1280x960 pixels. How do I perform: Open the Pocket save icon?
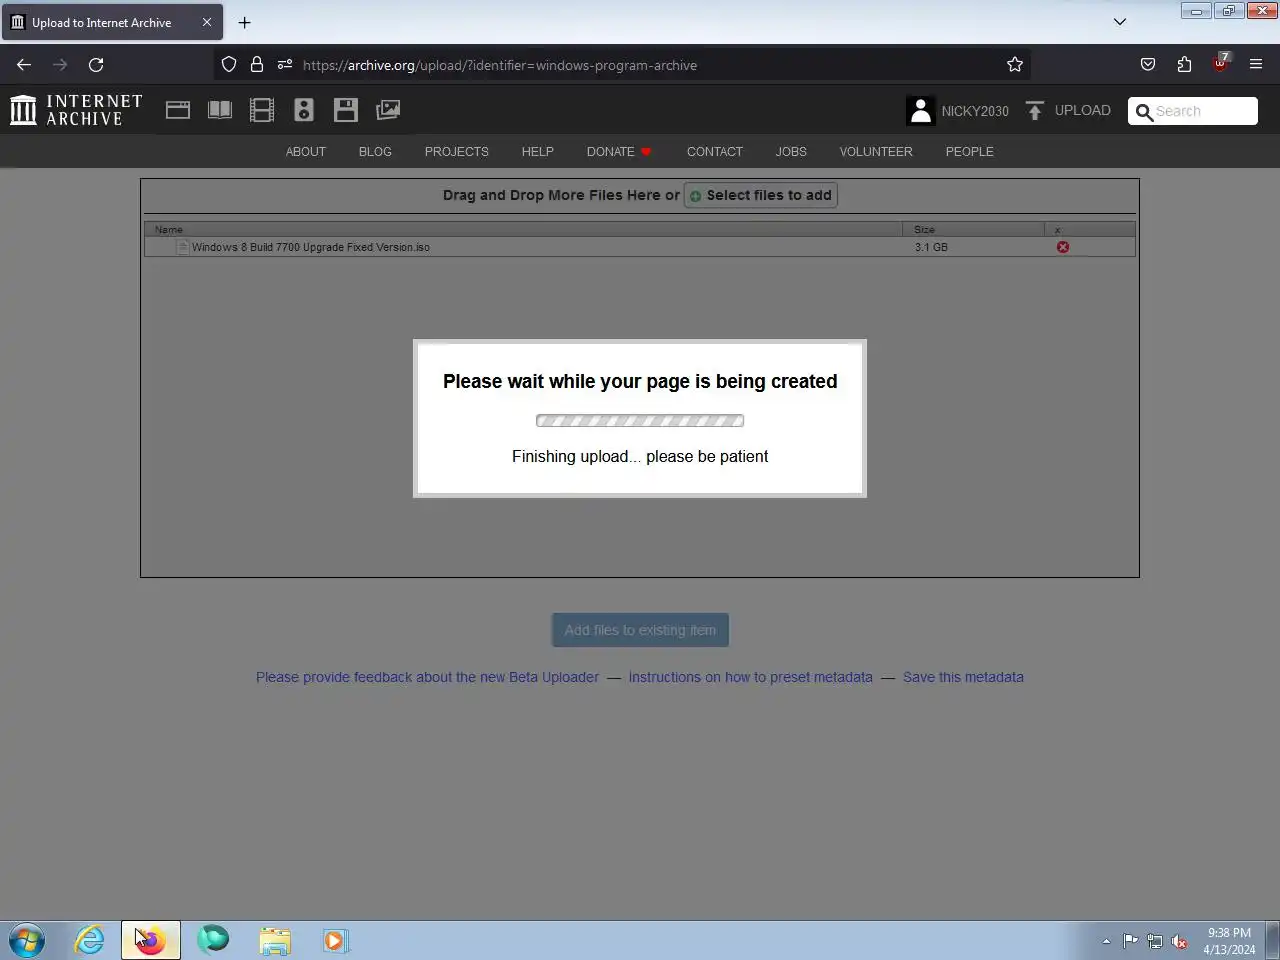point(1148,65)
